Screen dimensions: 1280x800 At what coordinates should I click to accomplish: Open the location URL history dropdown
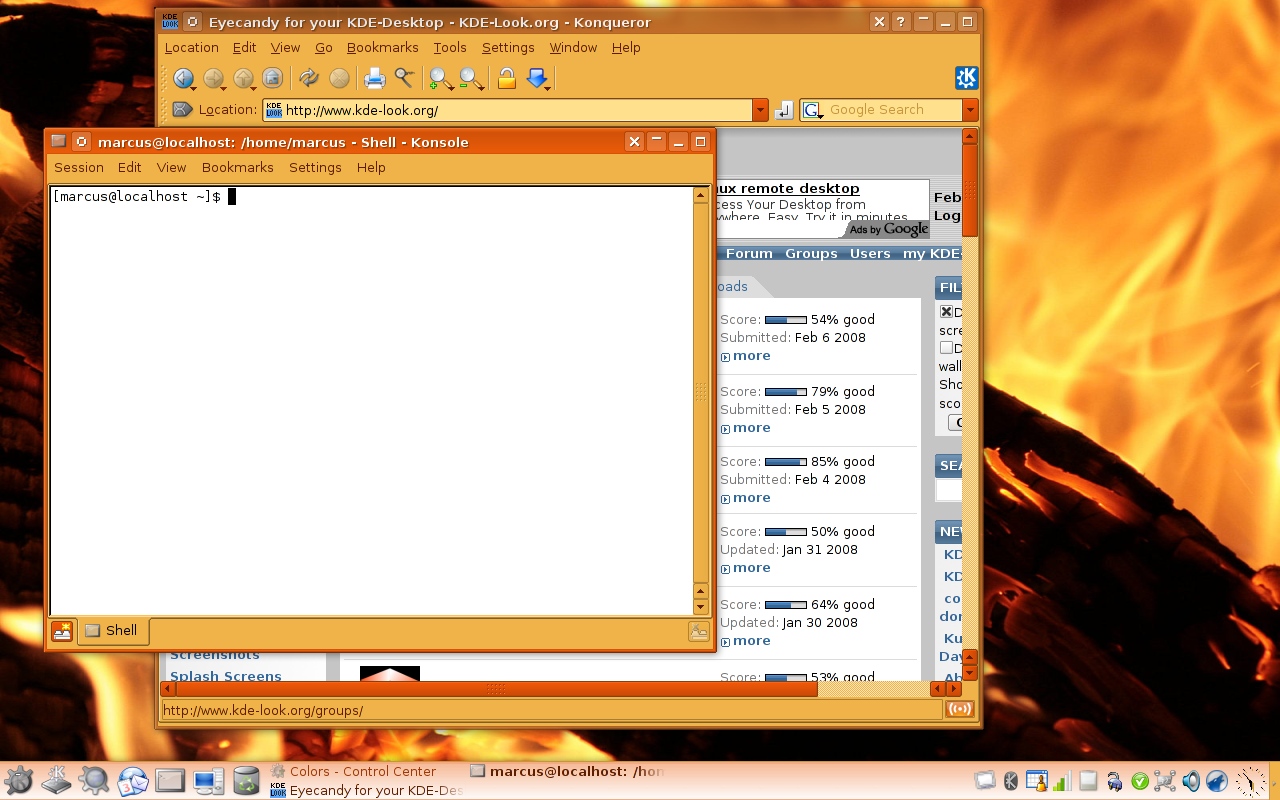[760, 110]
